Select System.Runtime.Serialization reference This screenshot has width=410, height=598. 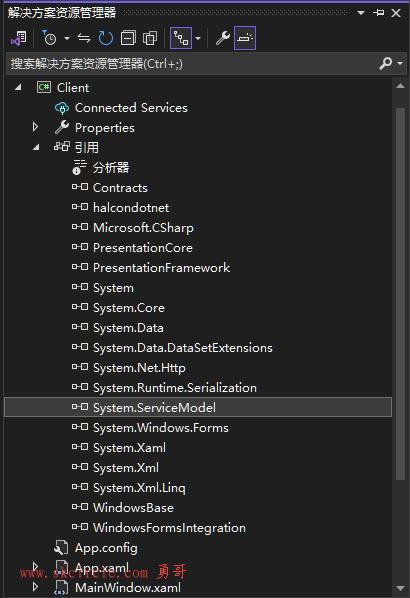point(175,388)
